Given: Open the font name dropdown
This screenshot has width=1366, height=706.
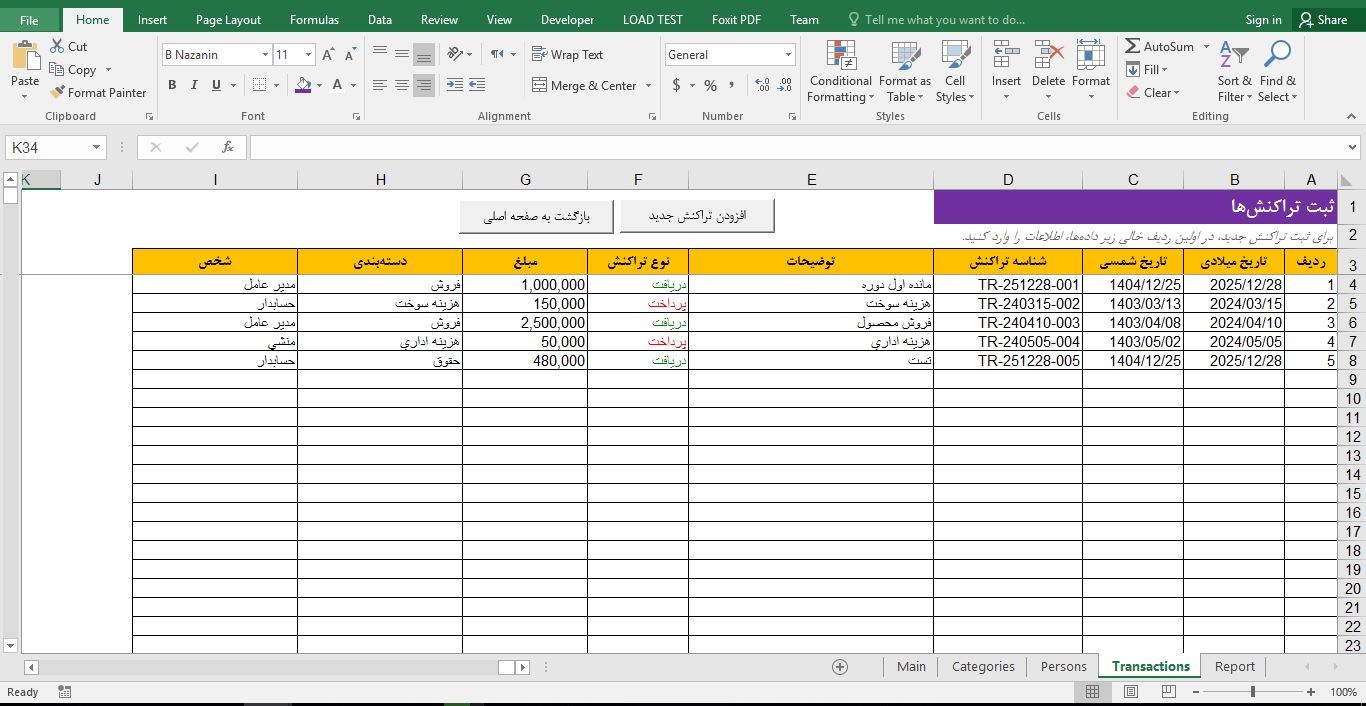Looking at the screenshot, I should 264,54.
